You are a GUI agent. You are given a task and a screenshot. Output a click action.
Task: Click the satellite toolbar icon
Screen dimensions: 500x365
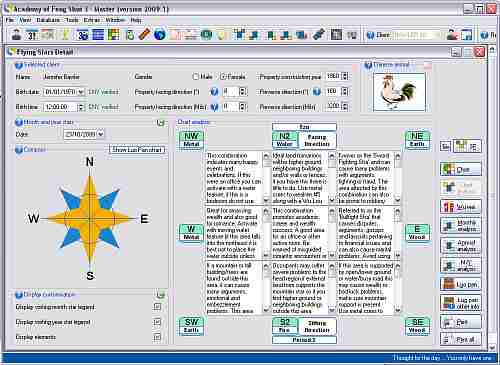[x=319, y=34]
